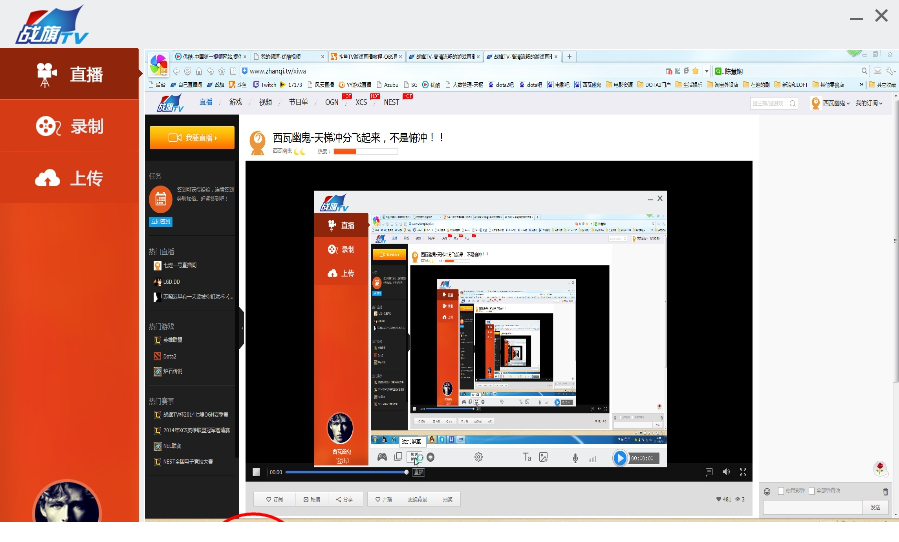This screenshot has height=542, width=899.
Task: Click the favorites star in the address bar
Action: click(x=695, y=71)
